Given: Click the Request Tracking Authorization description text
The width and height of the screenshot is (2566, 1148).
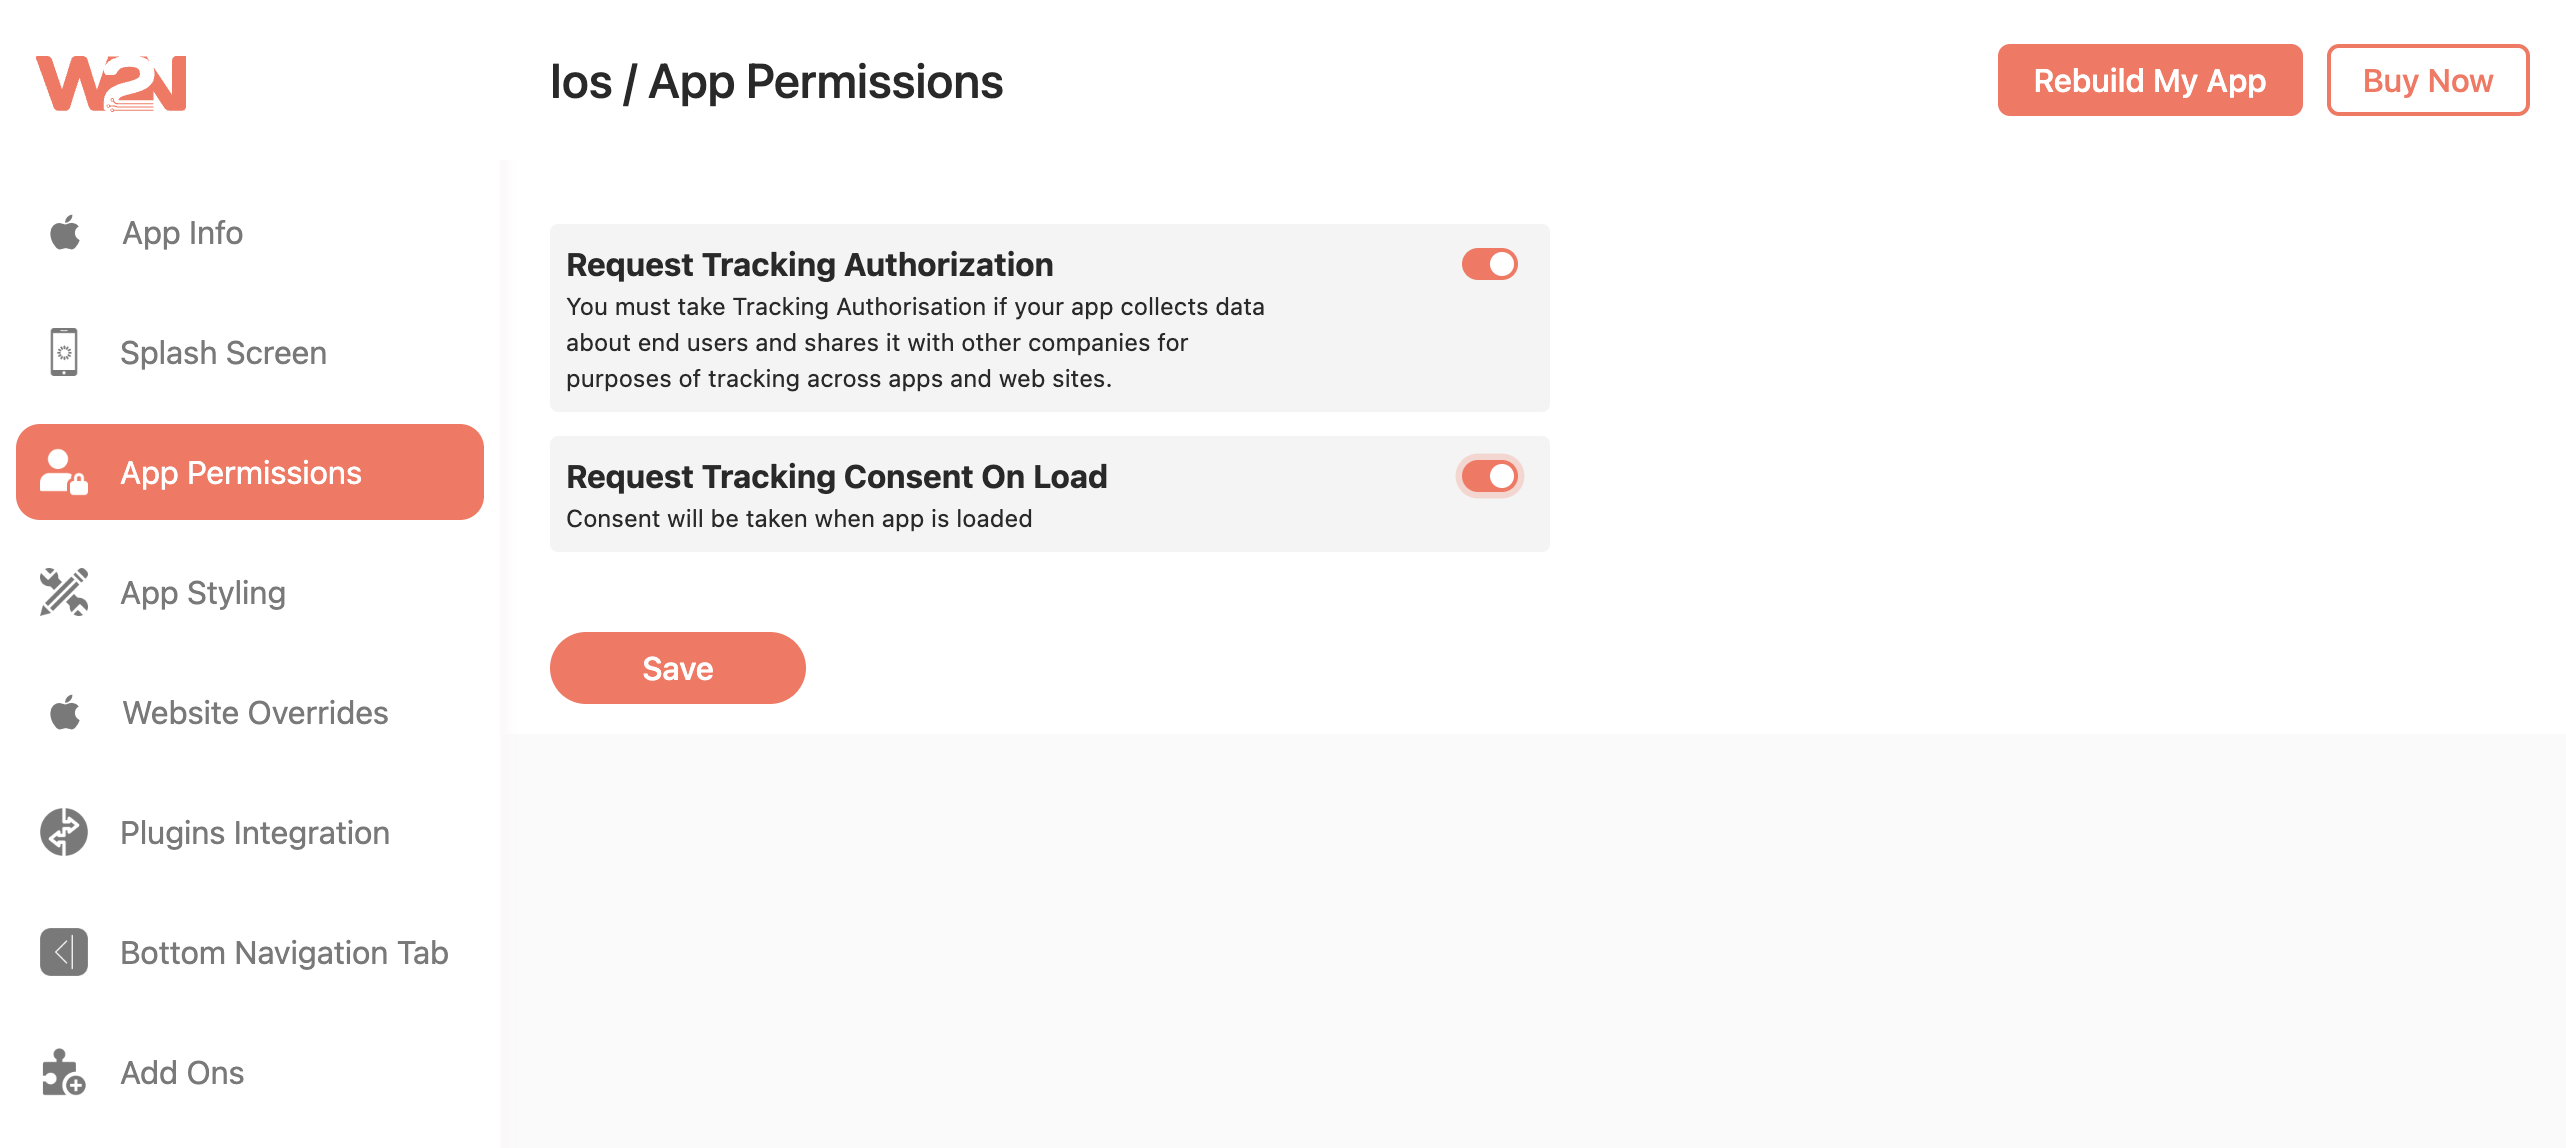Looking at the screenshot, I should coord(915,343).
